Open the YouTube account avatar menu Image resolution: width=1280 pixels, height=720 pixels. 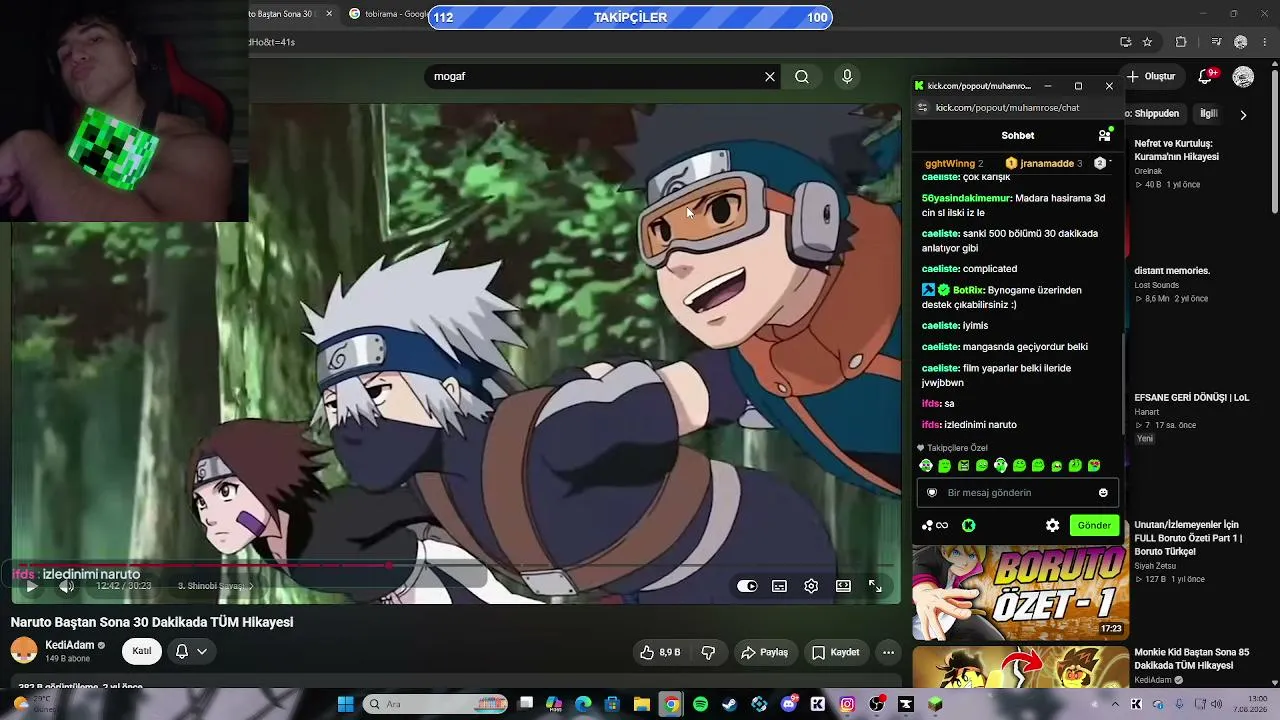pos(1243,76)
